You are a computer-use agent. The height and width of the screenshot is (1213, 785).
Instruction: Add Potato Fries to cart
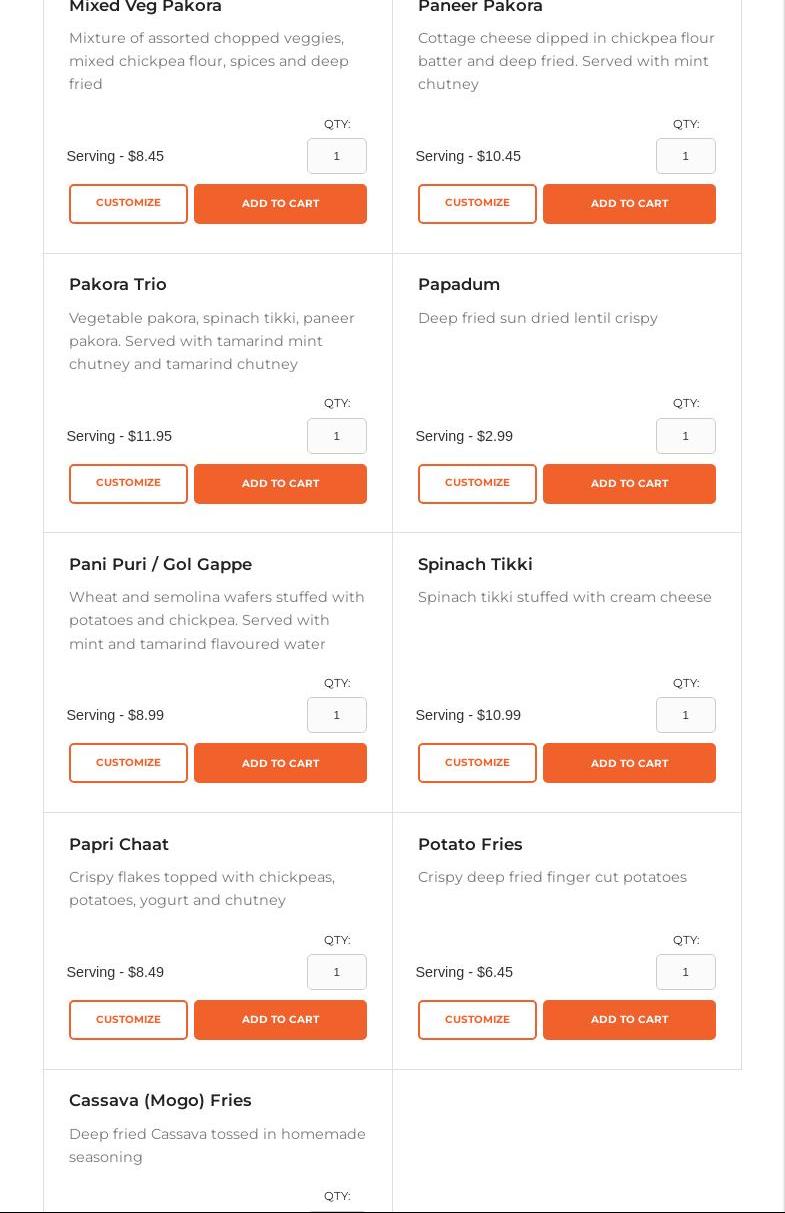pyautogui.click(x=629, y=1020)
